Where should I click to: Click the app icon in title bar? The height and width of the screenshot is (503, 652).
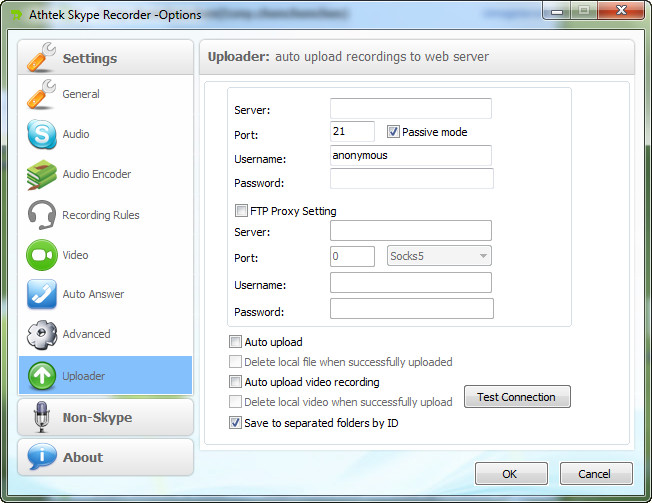tap(17, 15)
